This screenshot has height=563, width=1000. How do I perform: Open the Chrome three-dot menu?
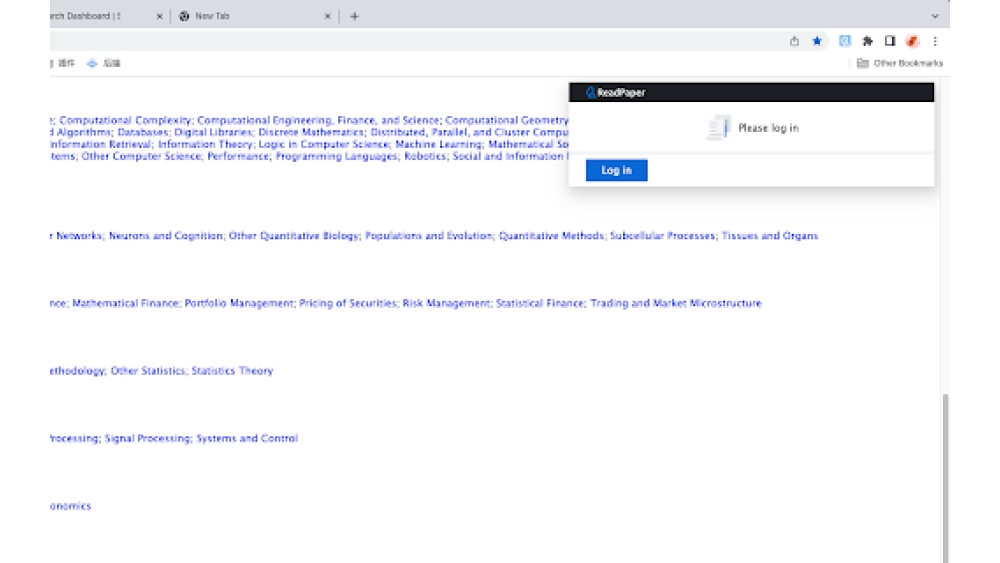coord(935,41)
